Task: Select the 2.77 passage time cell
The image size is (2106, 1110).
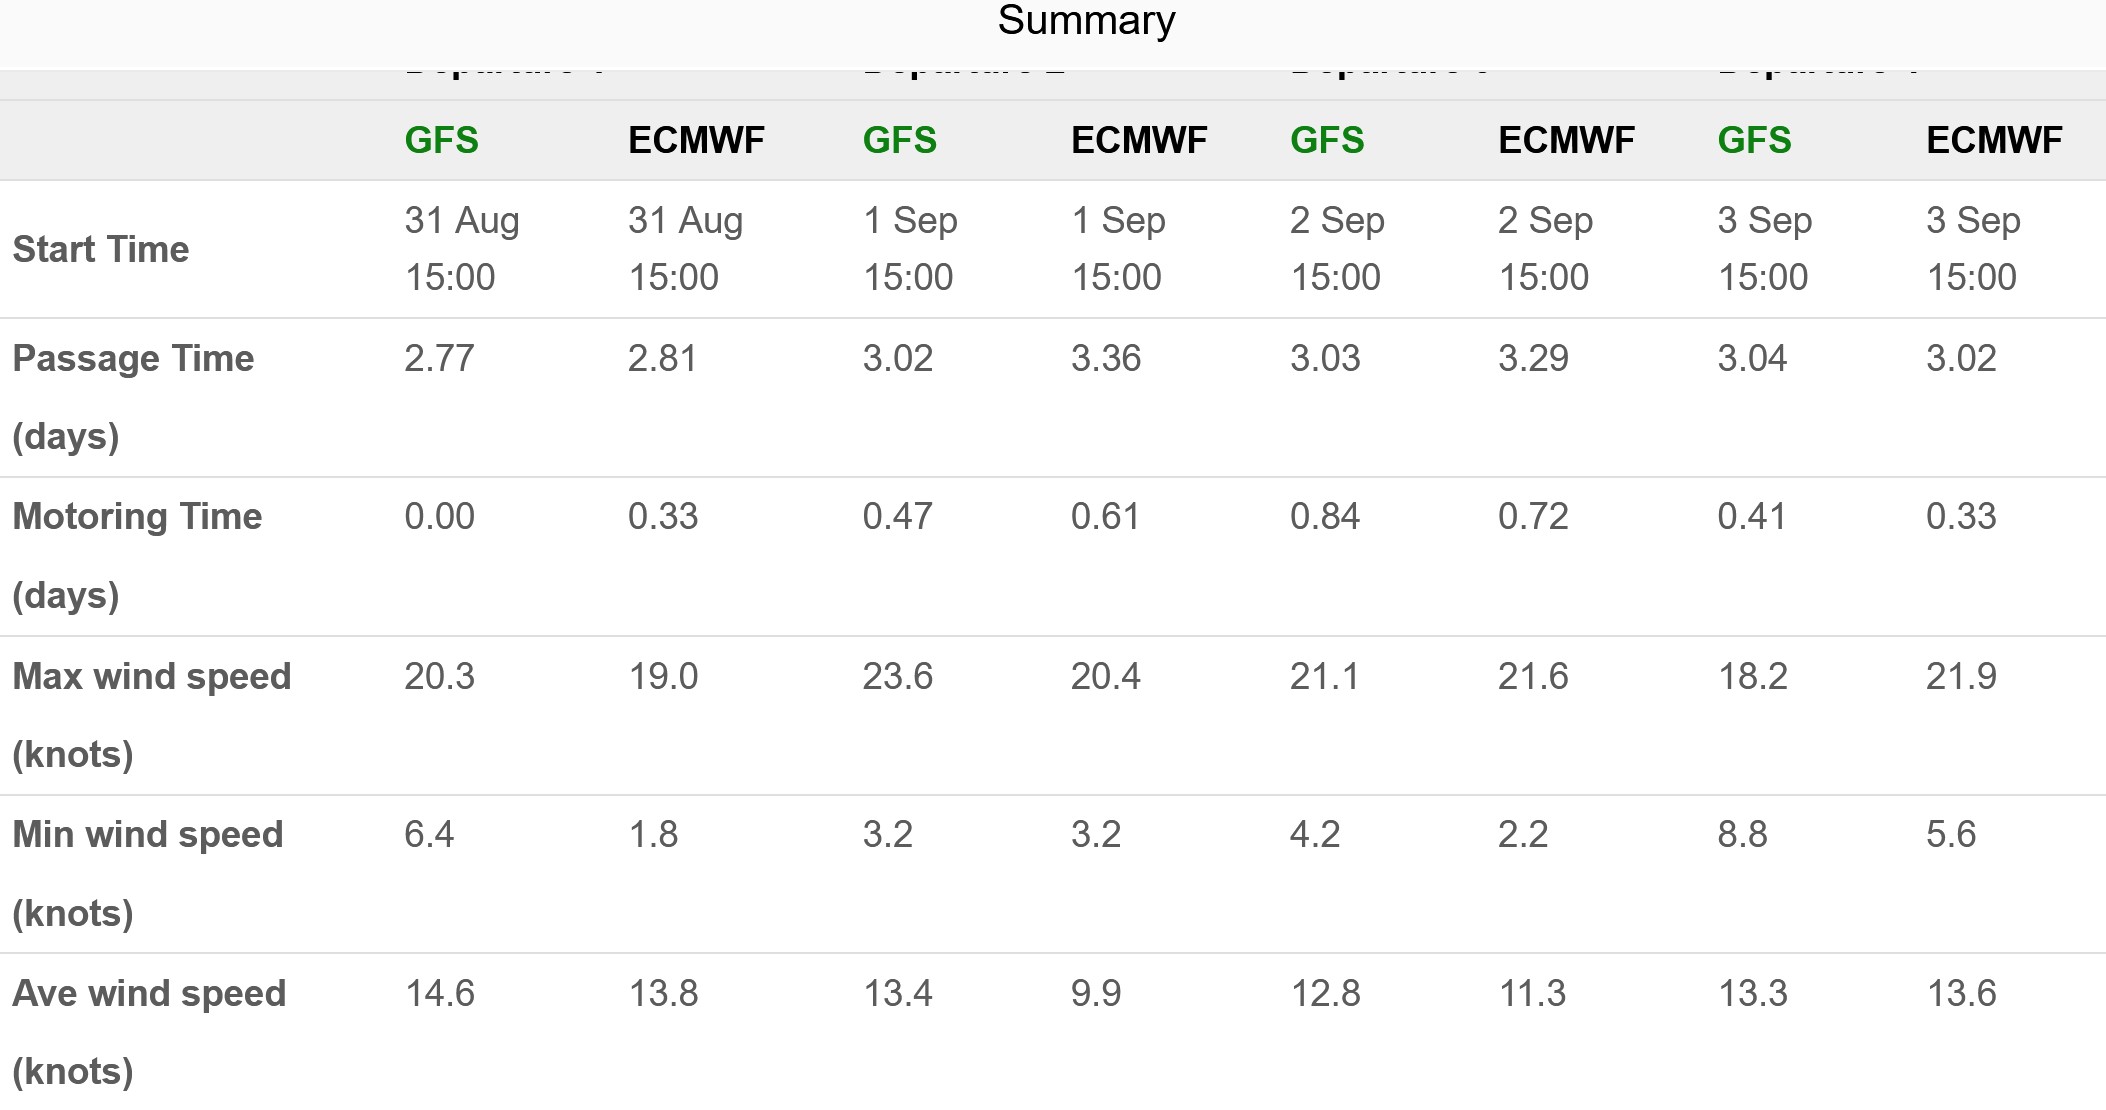Action: point(439,358)
